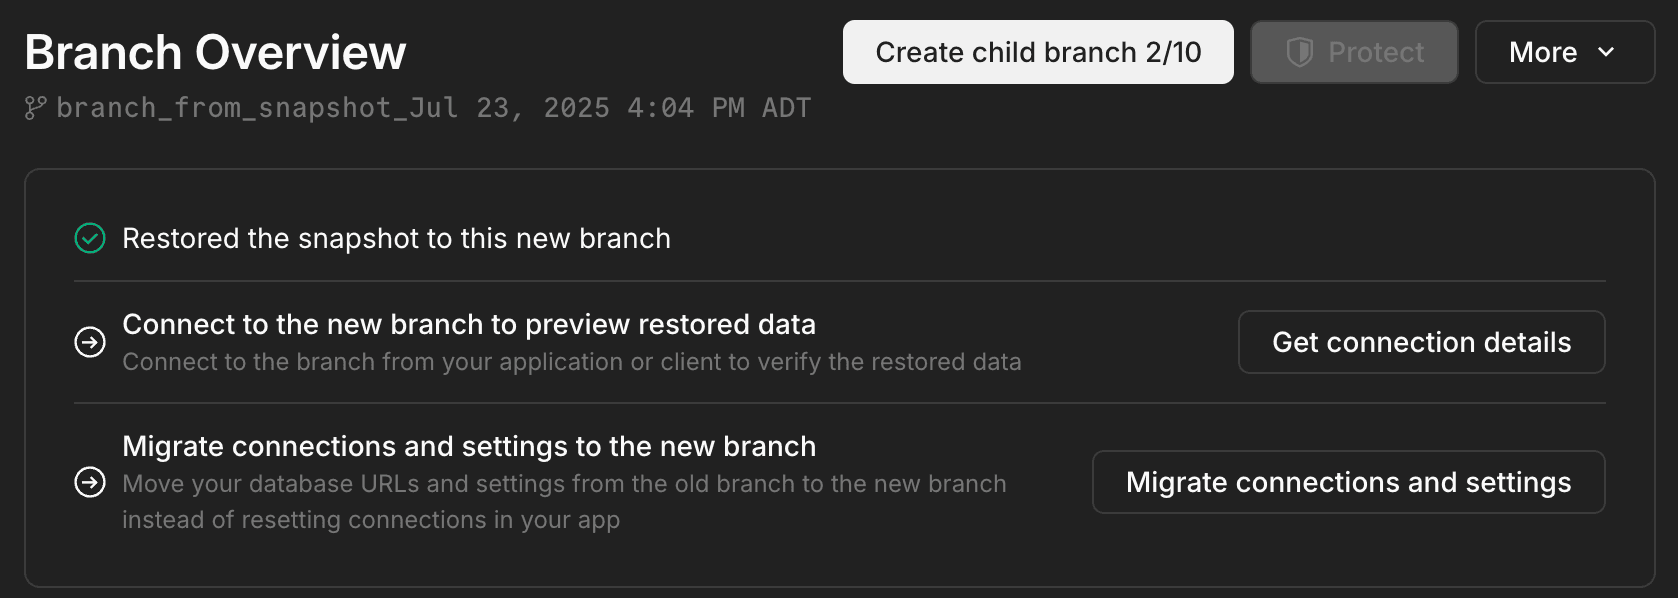This screenshot has height=598, width=1678.
Task: Click 'Restored the snapshot to this new branch'
Action: click(396, 238)
